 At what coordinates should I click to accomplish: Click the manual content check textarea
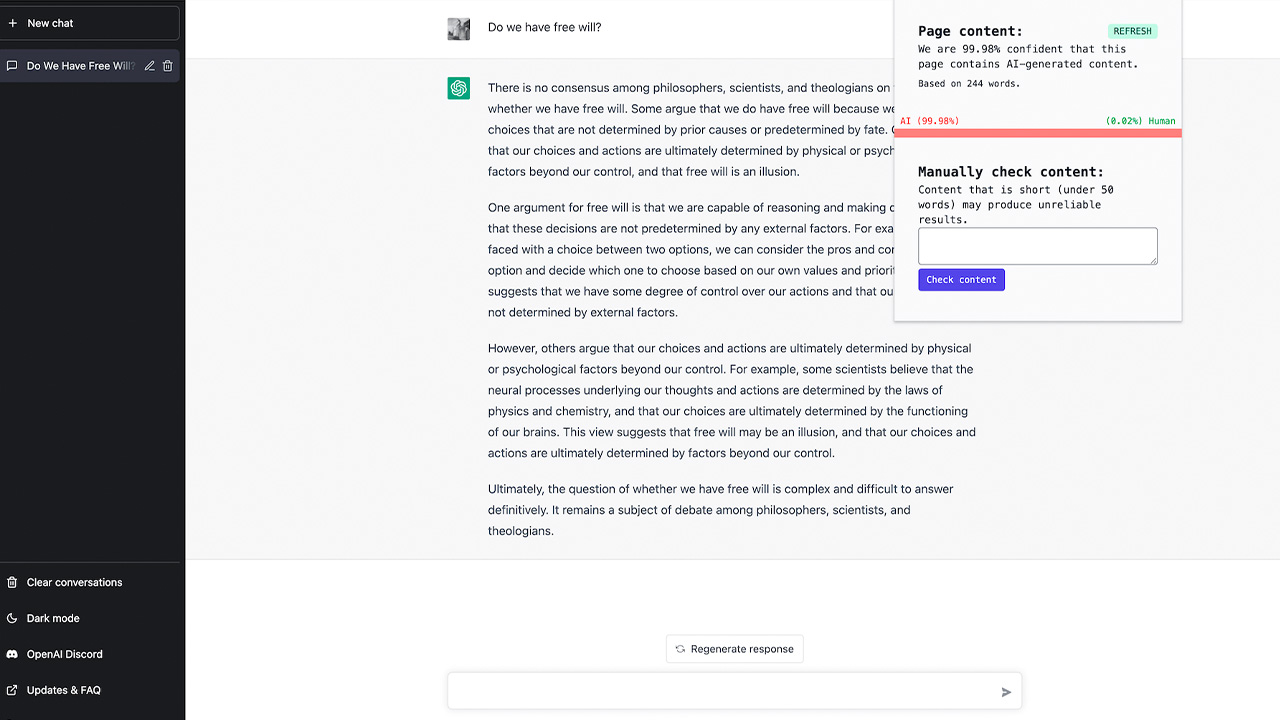point(1037,246)
